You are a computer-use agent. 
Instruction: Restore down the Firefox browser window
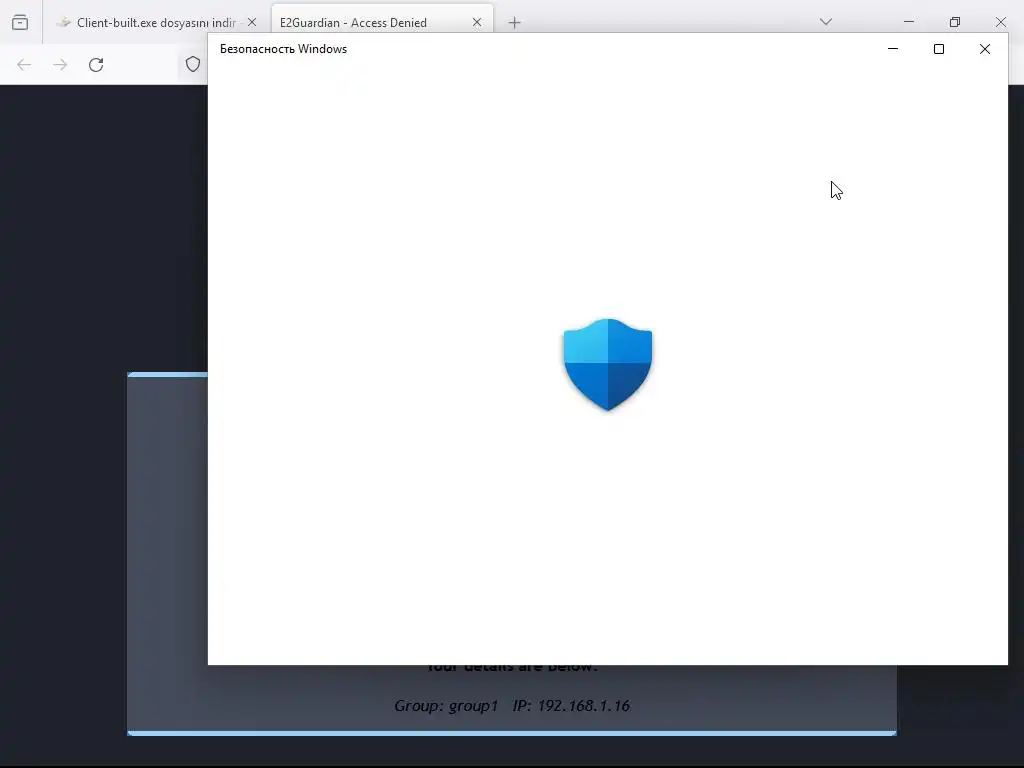955,22
